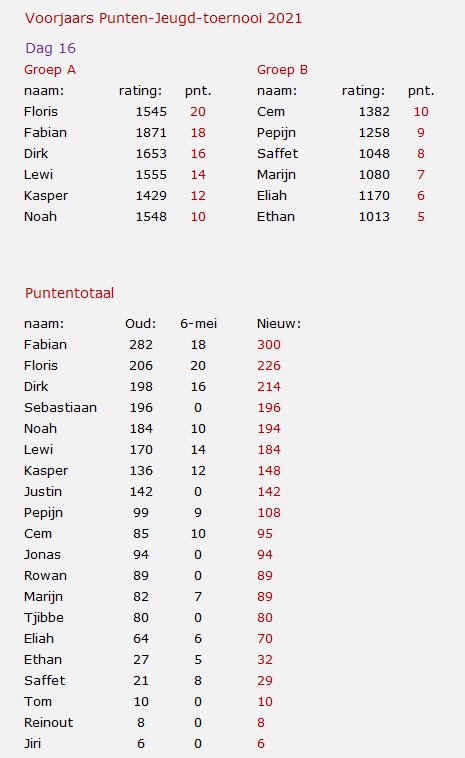Select Tjibbe in the totals list
This screenshot has height=758, width=465.
click(x=44, y=618)
